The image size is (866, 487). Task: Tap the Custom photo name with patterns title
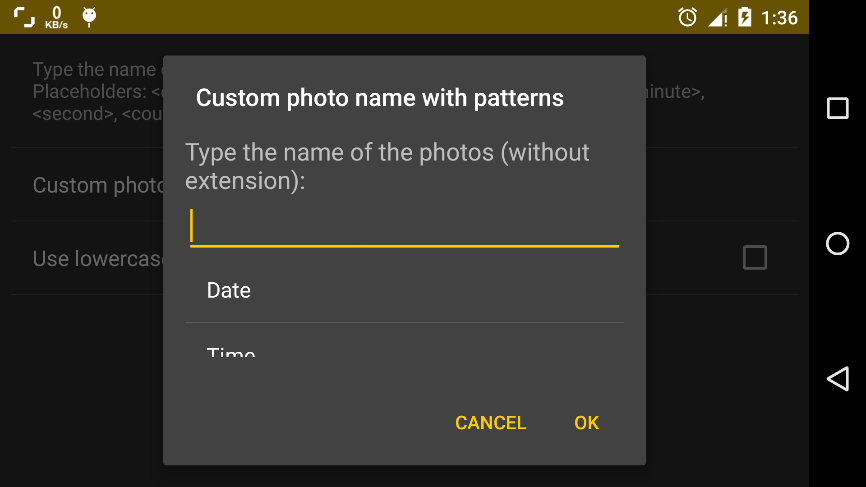click(x=380, y=98)
